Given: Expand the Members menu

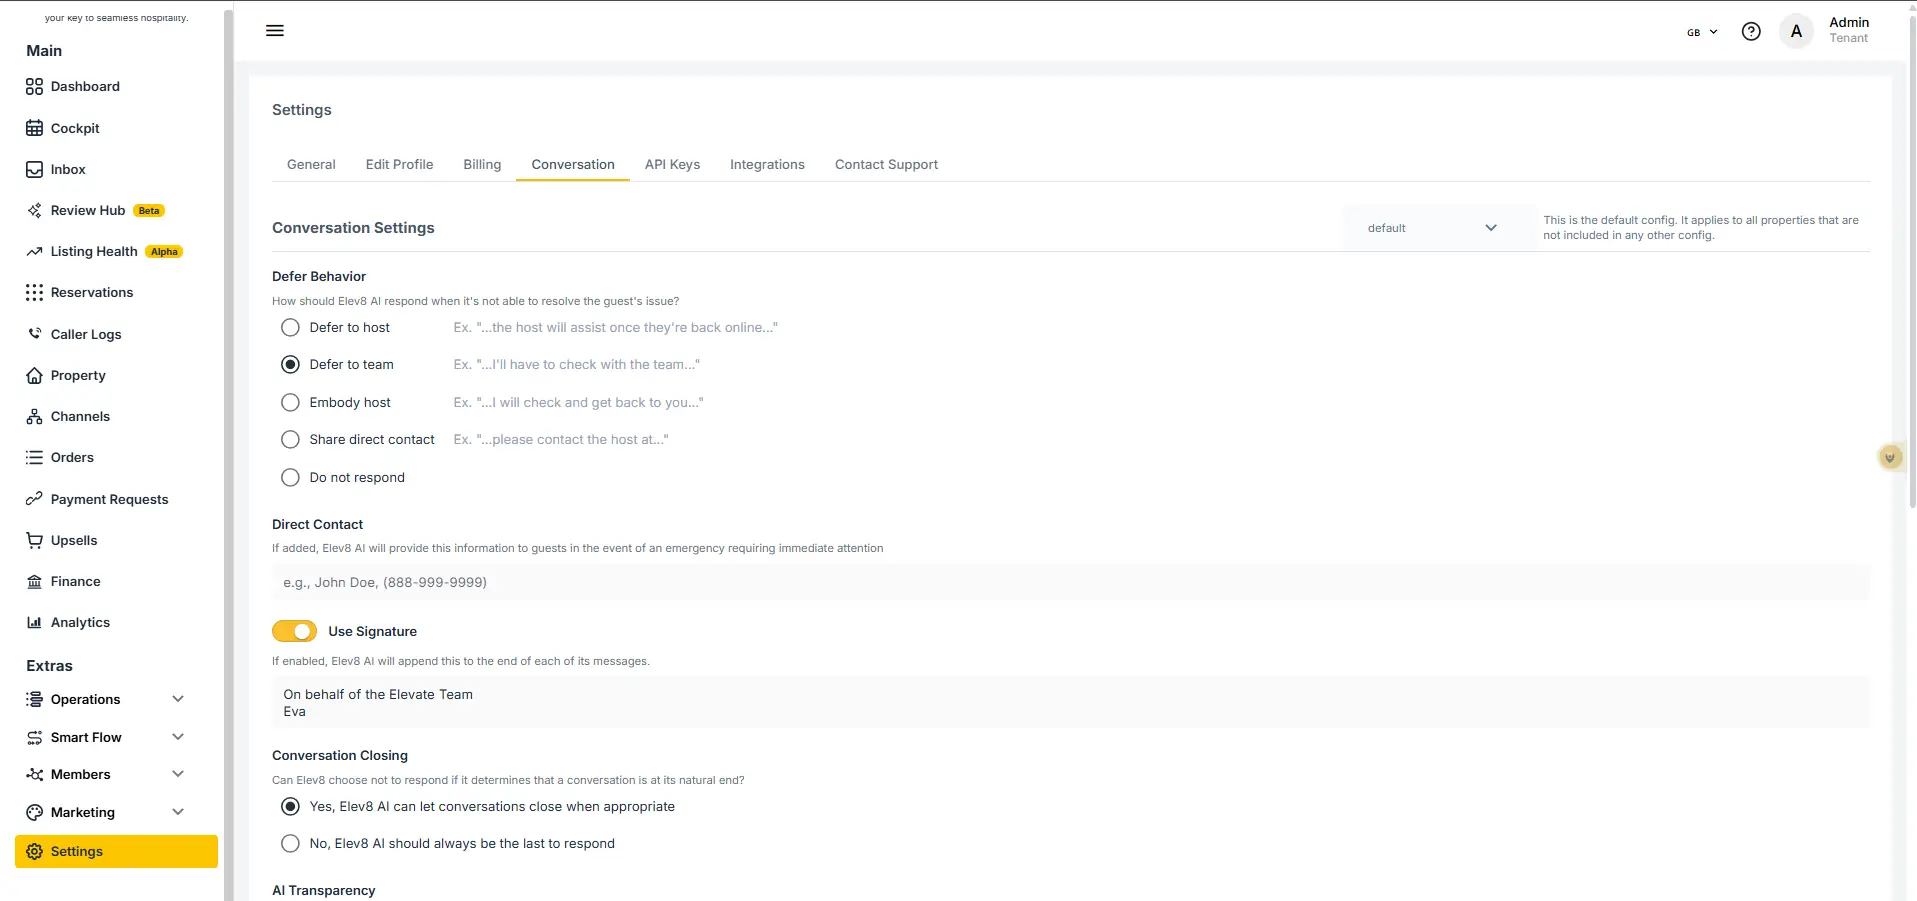Looking at the screenshot, I should [x=105, y=774].
